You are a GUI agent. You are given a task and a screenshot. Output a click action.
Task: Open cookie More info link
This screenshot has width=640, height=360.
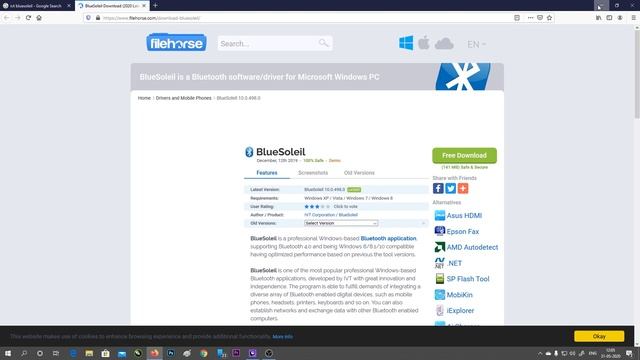(x=282, y=337)
